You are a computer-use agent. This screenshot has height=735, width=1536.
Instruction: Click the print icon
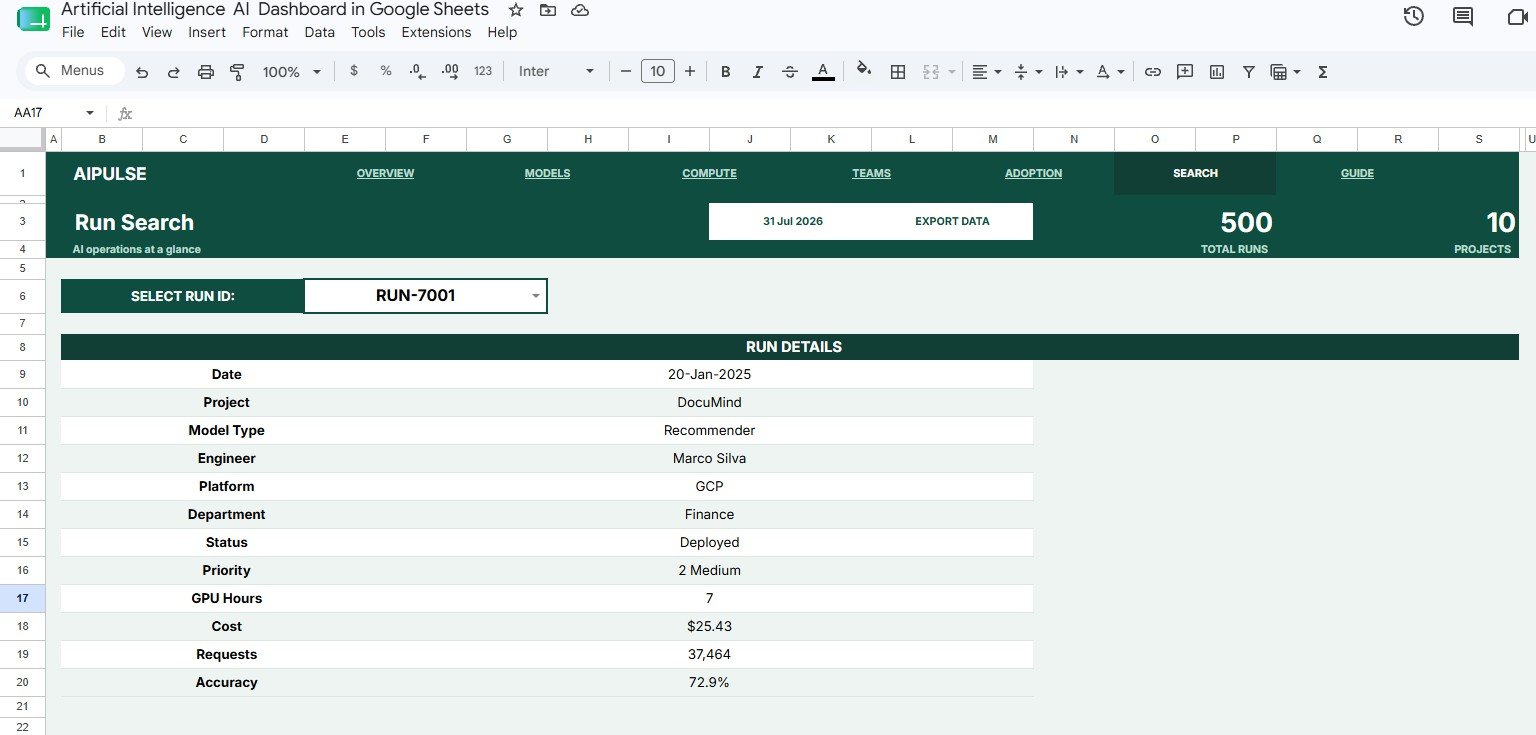(x=206, y=72)
